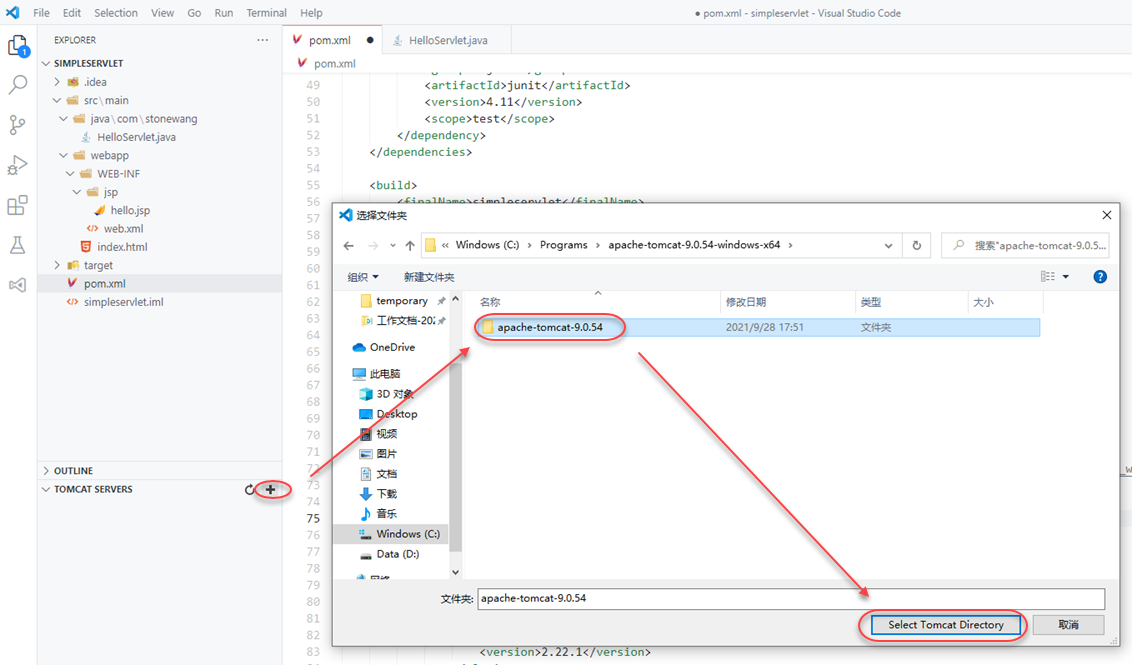The width and height of the screenshot is (1132, 665).
Task: Click 新建文件夹 new folder button
Action: click(x=429, y=277)
